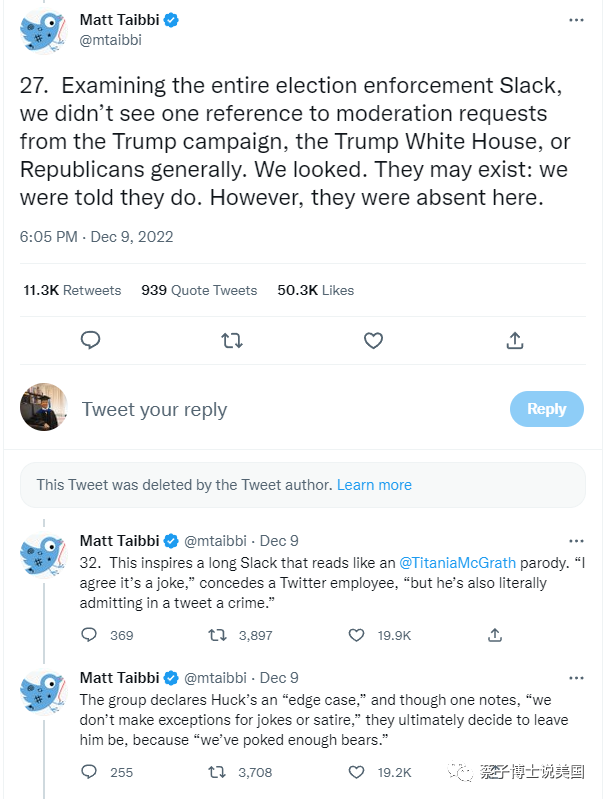The height and width of the screenshot is (799, 604).
Task: Open more options on the 'edge case' tweet
Action: click(x=576, y=678)
